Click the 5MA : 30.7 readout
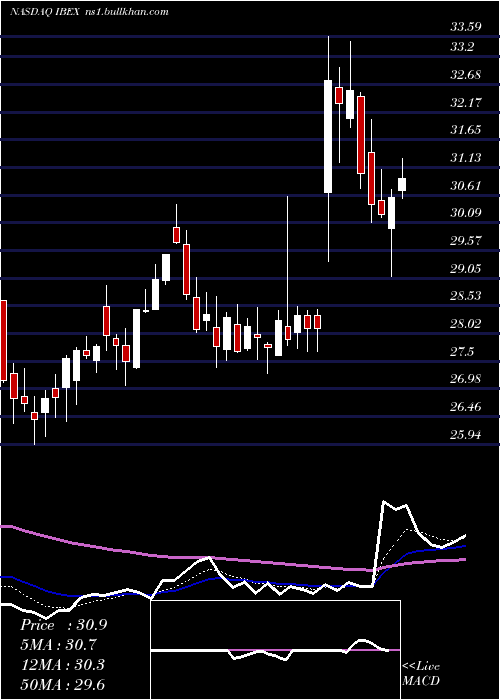Viewport: 500px width, 700px height. pos(58,645)
